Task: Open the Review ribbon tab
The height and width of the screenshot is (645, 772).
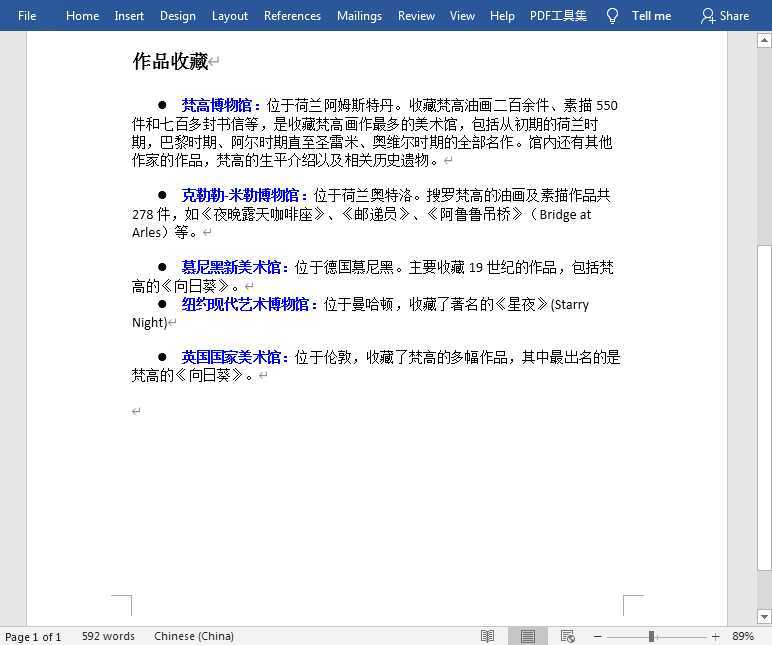Action: click(416, 16)
